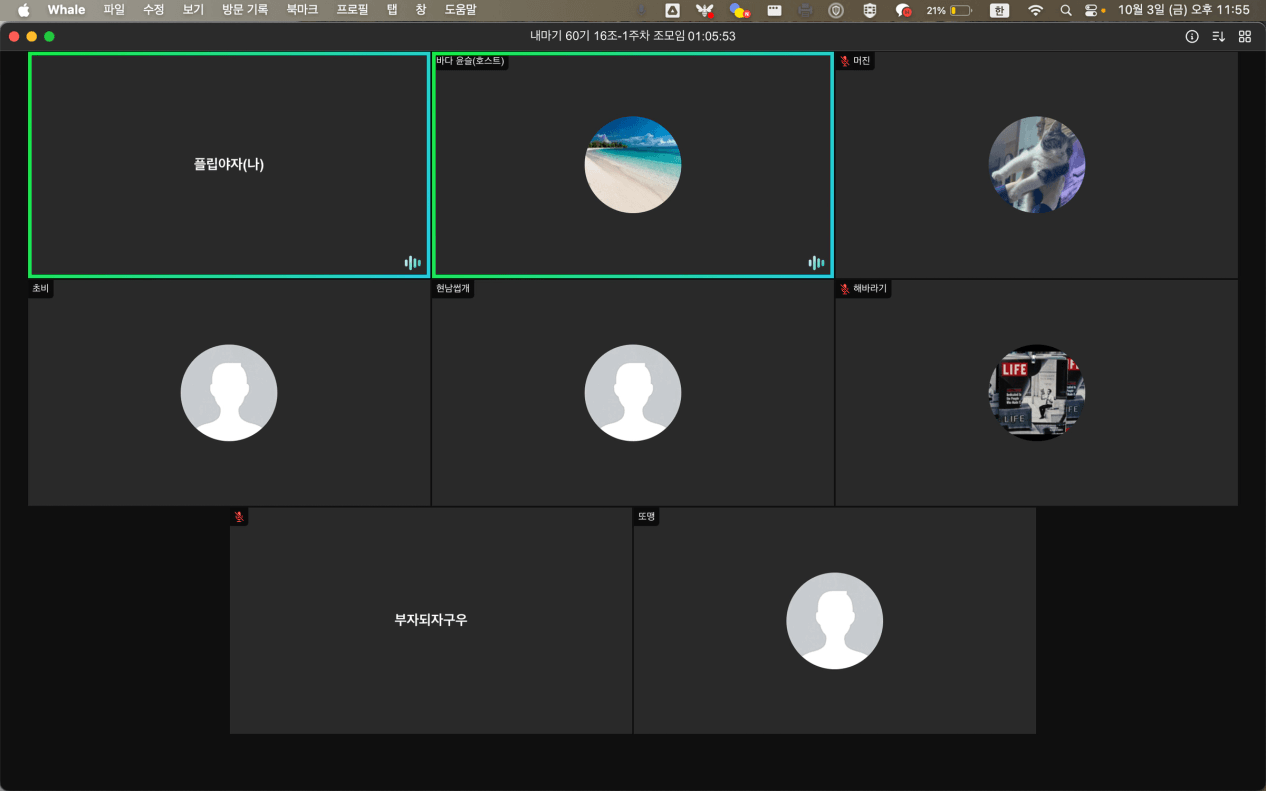Click the muted mic icon next to 머진
The height and width of the screenshot is (791, 1266).
coord(845,61)
